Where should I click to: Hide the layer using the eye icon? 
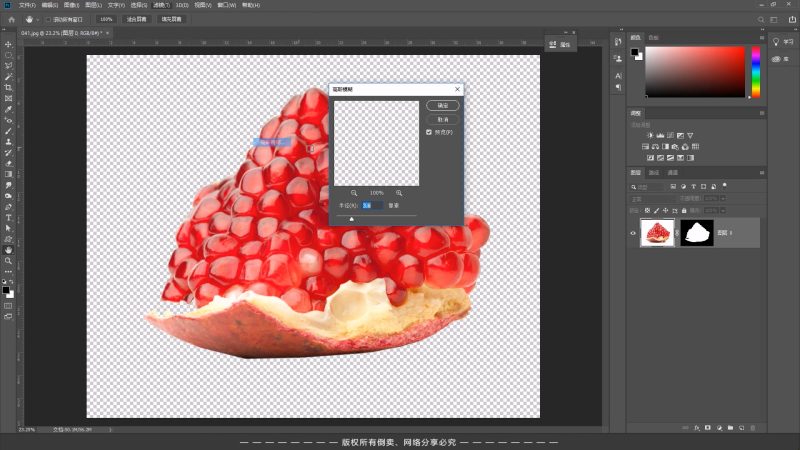(x=633, y=233)
